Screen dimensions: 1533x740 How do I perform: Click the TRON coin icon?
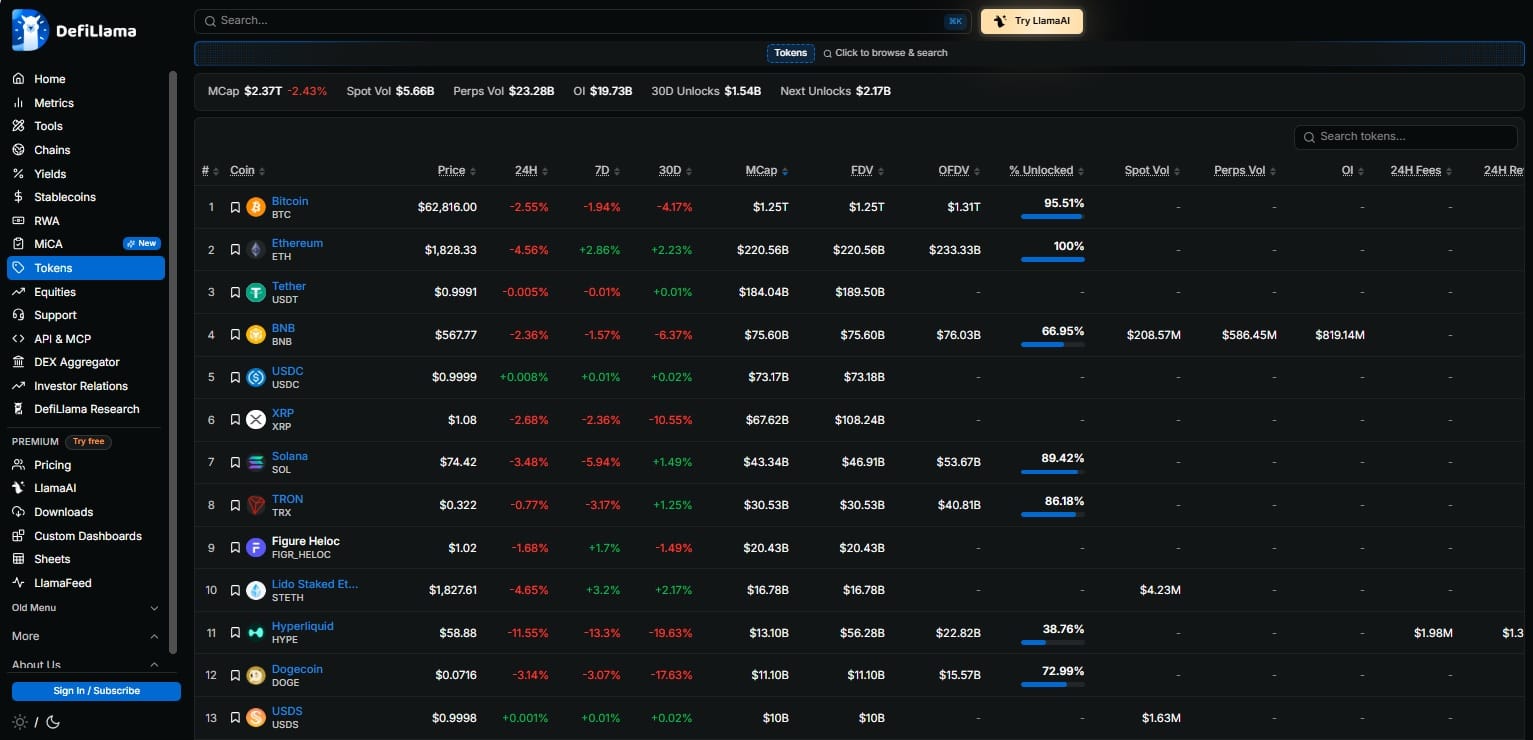[x=256, y=505]
